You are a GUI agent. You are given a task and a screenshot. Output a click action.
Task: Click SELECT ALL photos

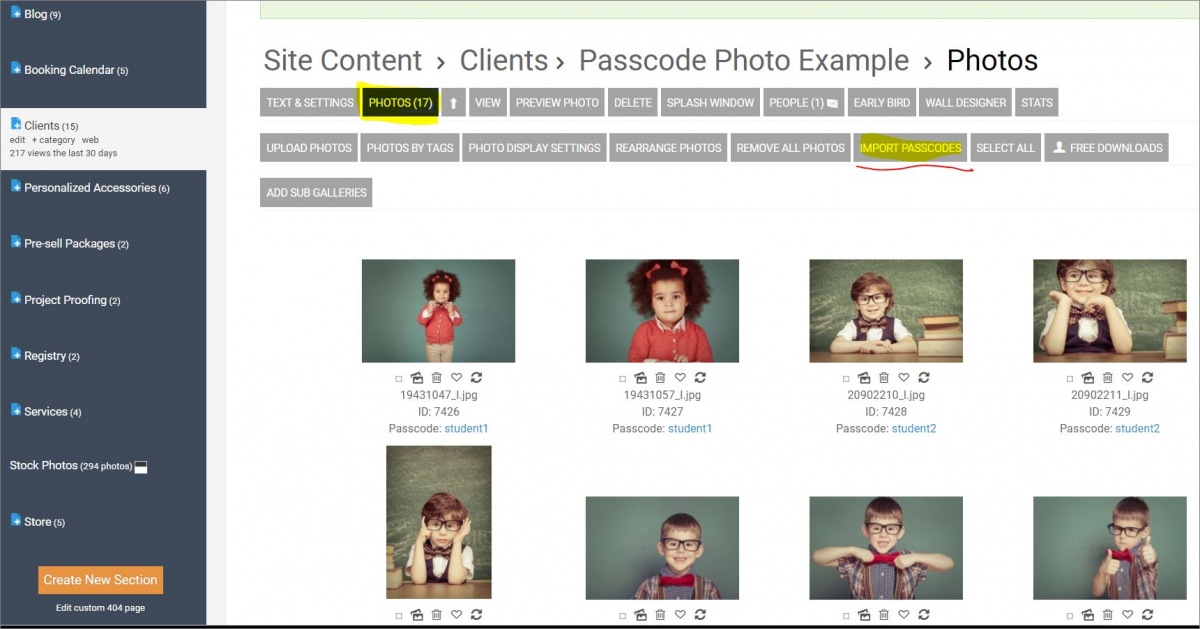(1005, 147)
